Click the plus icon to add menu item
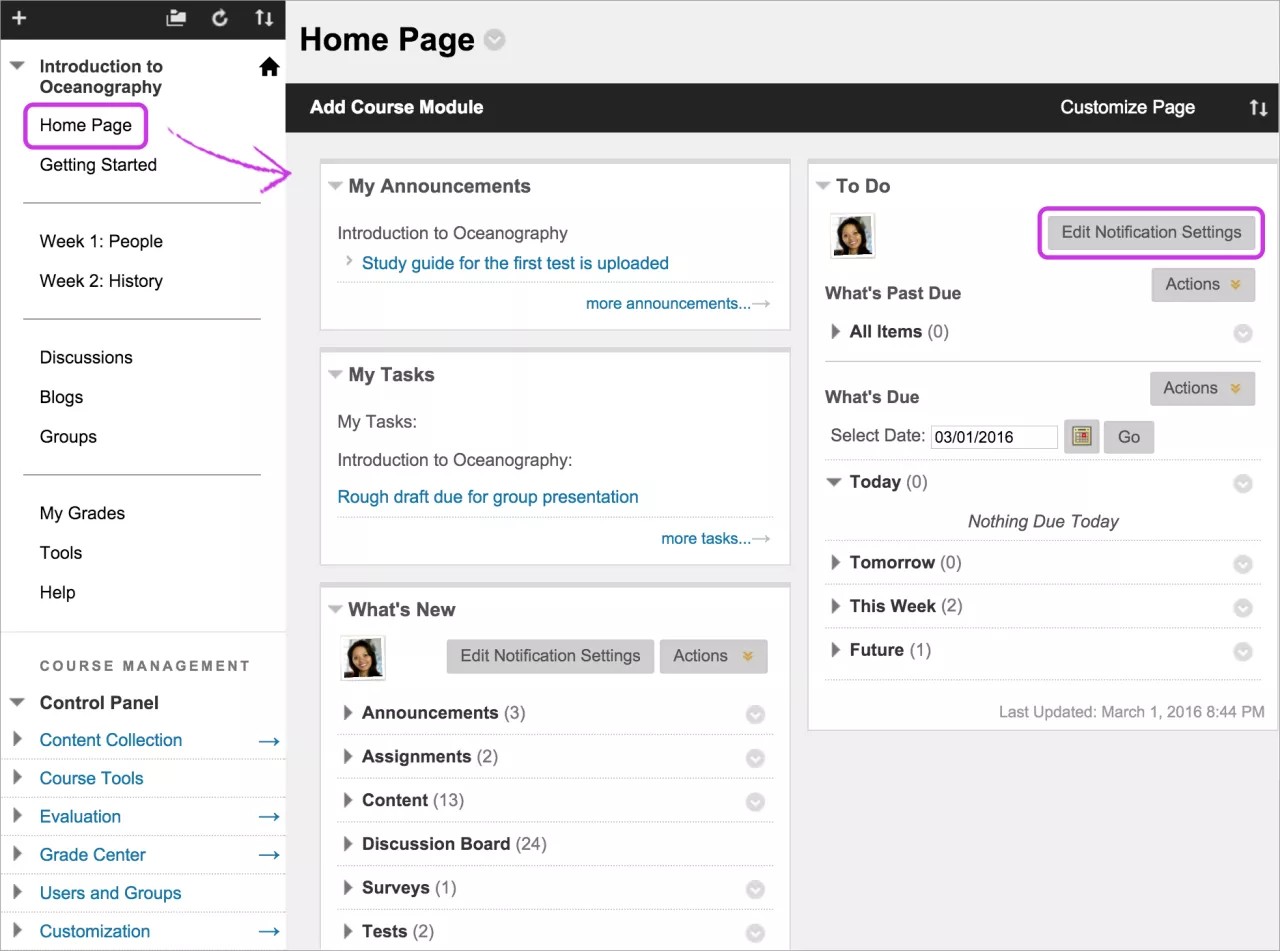 [18, 18]
